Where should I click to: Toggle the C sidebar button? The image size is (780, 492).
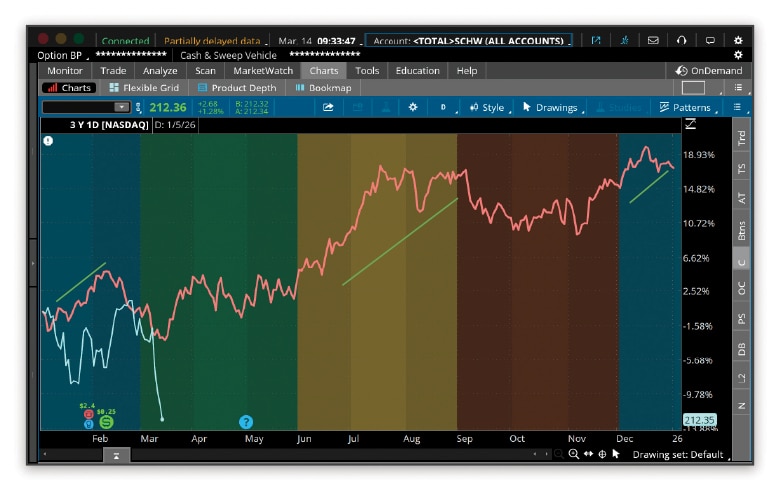(742, 262)
